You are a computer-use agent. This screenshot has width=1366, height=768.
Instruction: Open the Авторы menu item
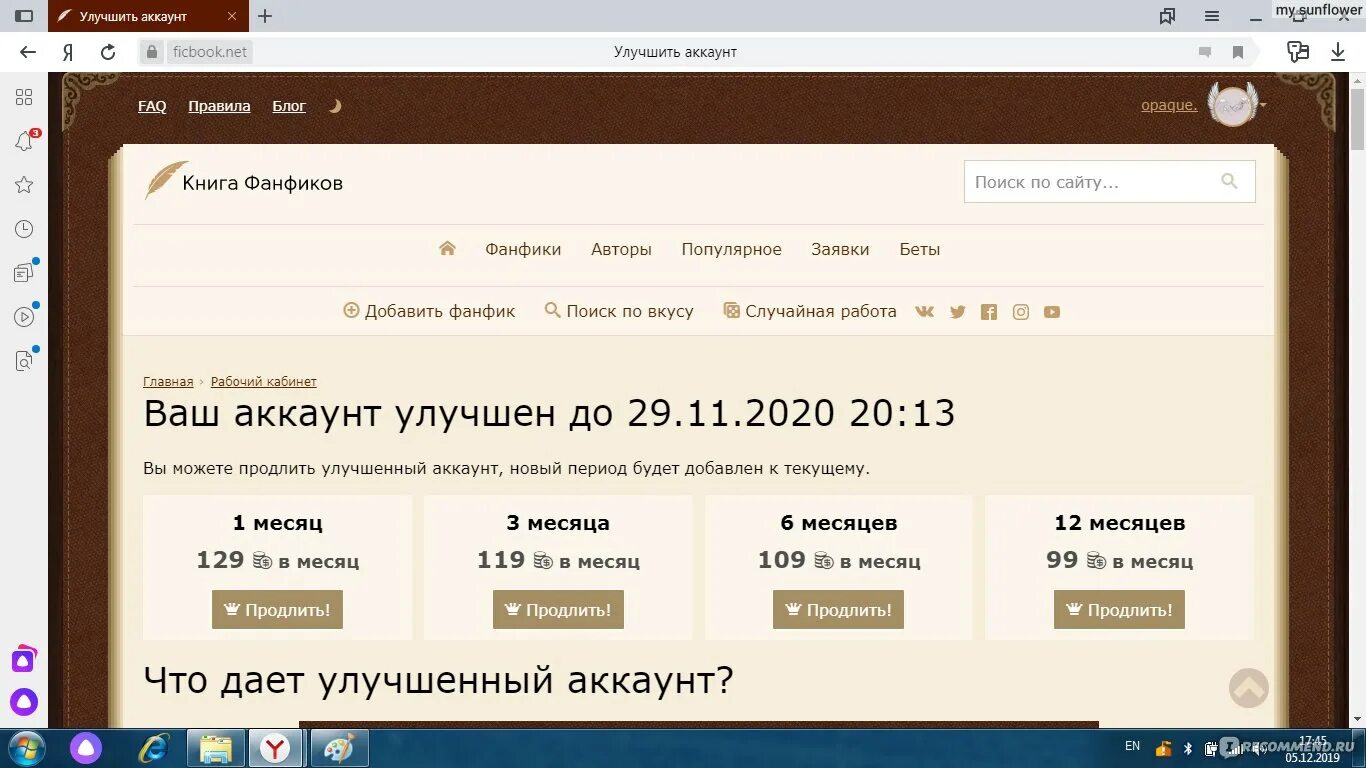(621, 250)
